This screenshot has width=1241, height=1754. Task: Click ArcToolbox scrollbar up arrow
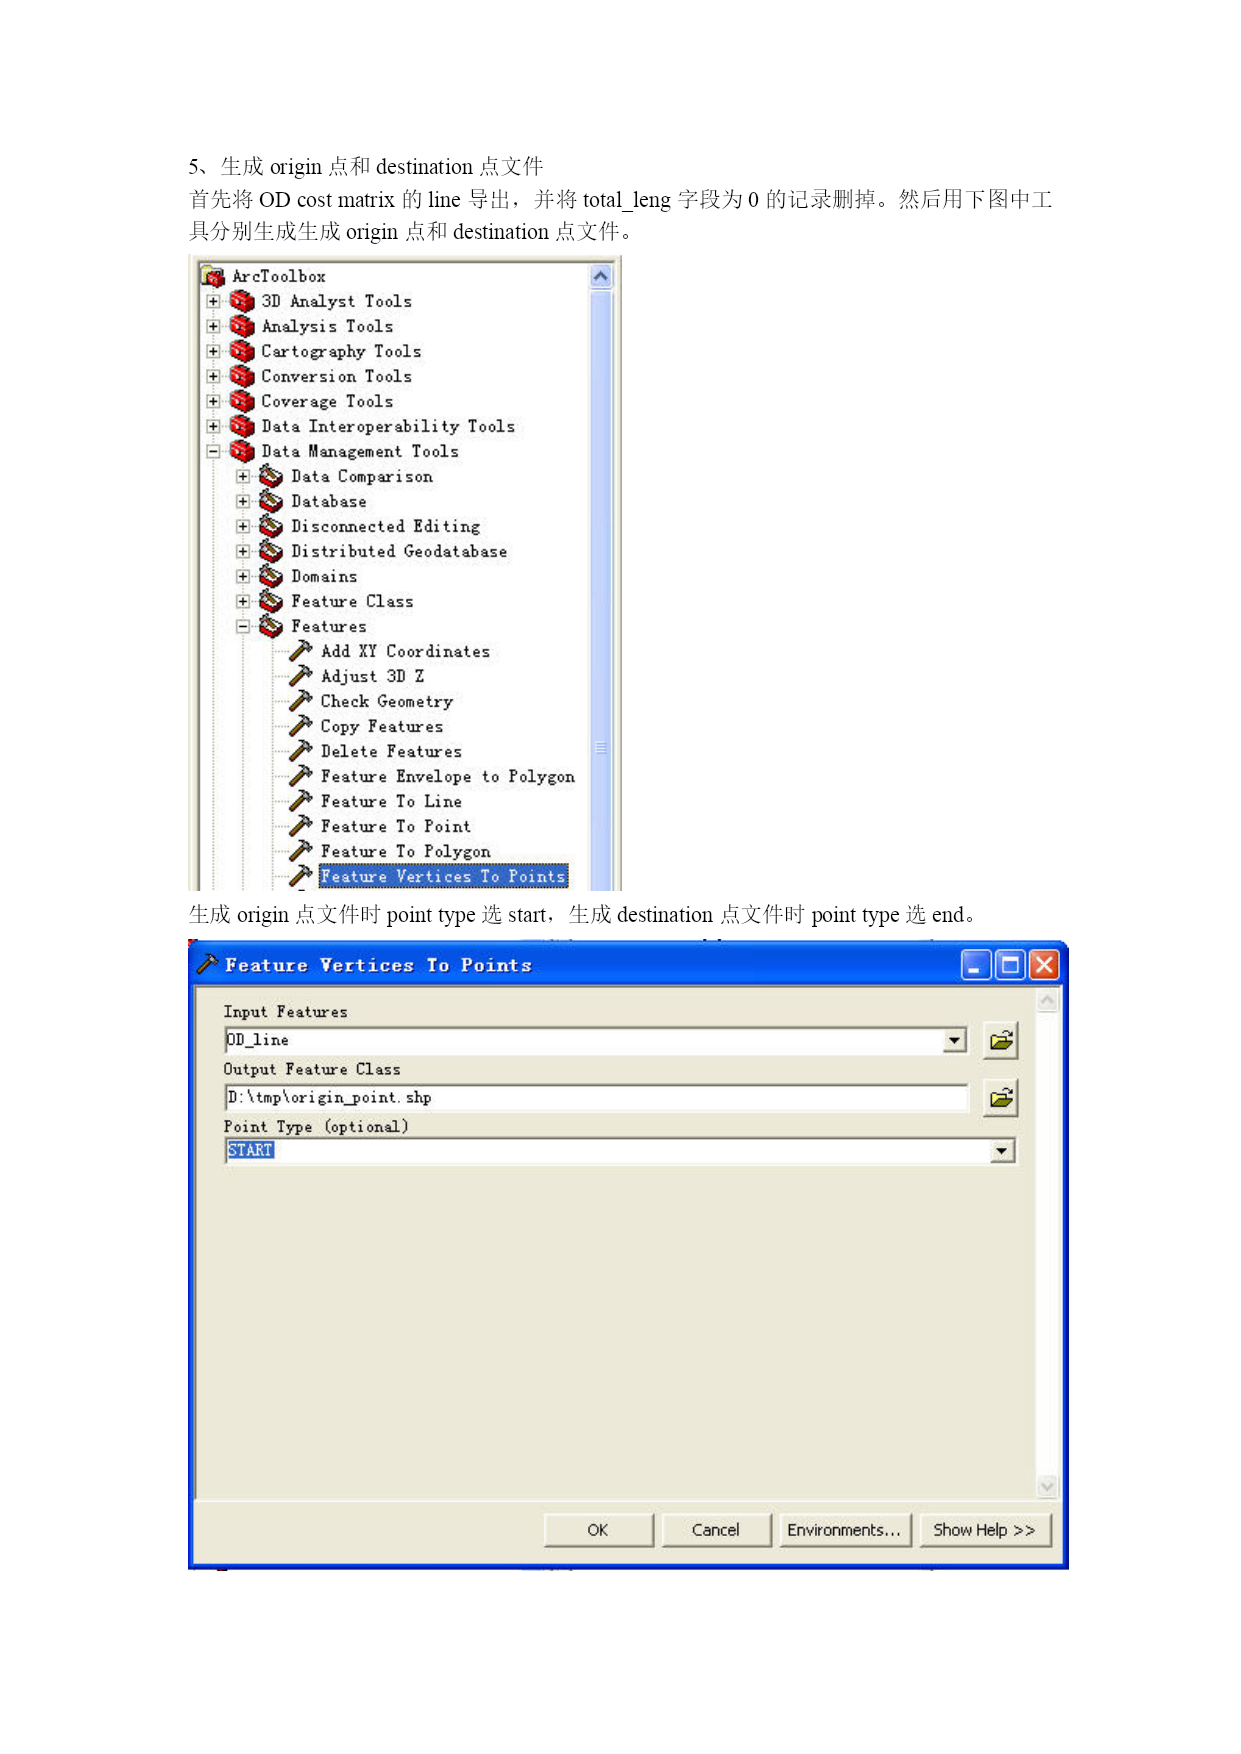click(x=601, y=277)
